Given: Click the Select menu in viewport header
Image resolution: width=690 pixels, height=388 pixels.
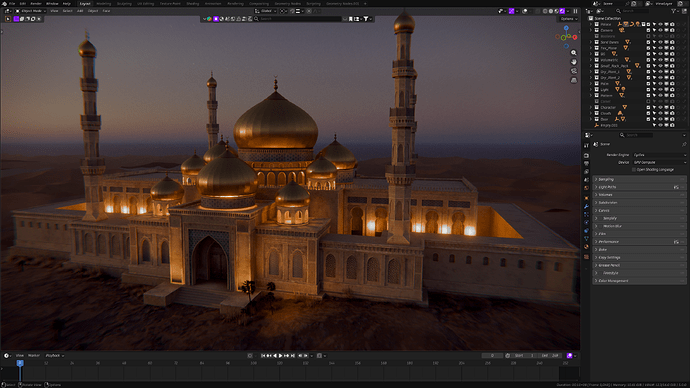Looking at the screenshot, I should click(67, 11).
